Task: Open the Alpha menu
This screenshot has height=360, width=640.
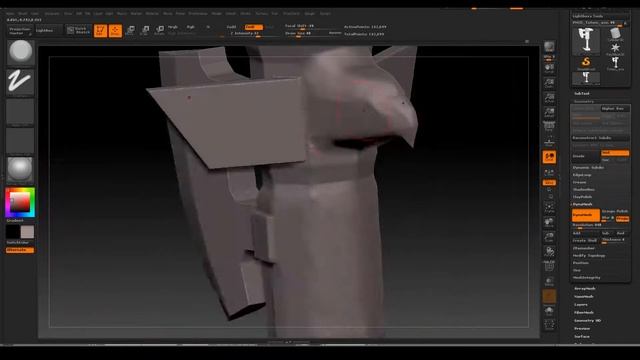Action: (x=10, y=13)
